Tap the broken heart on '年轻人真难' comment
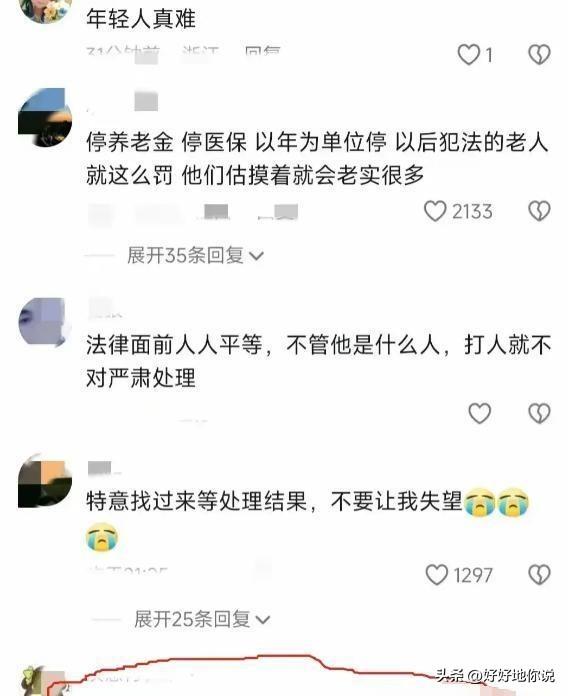 pyautogui.click(x=539, y=55)
